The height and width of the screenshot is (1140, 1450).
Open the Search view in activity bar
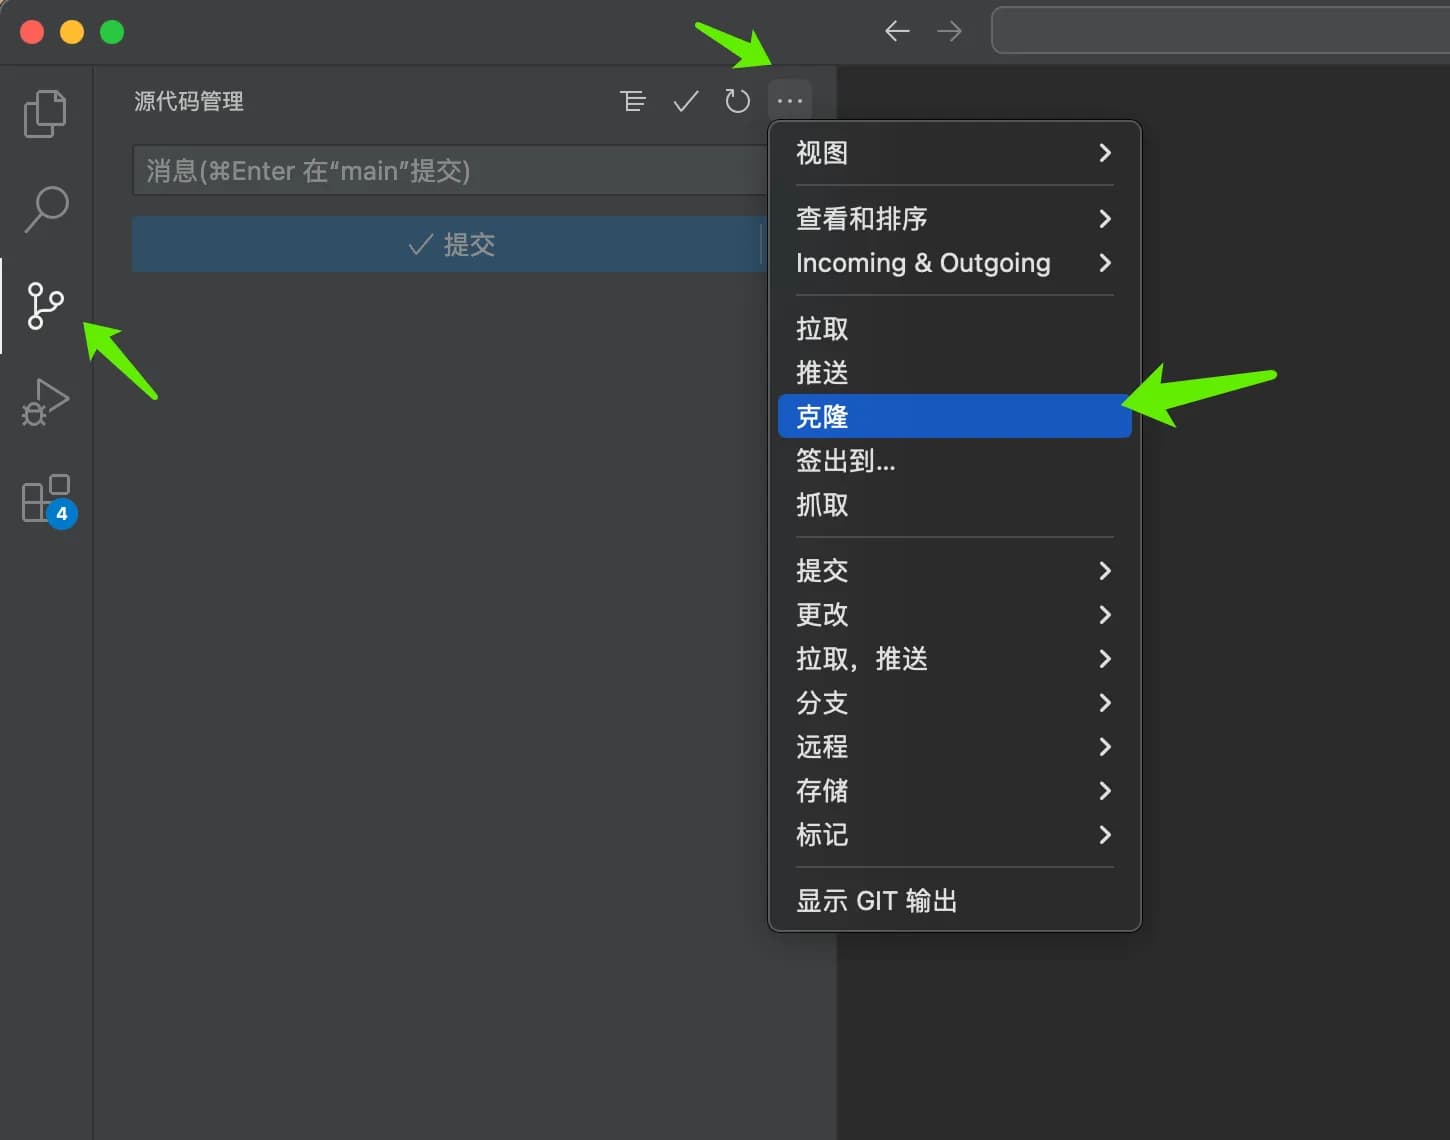(x=46, y=209)
